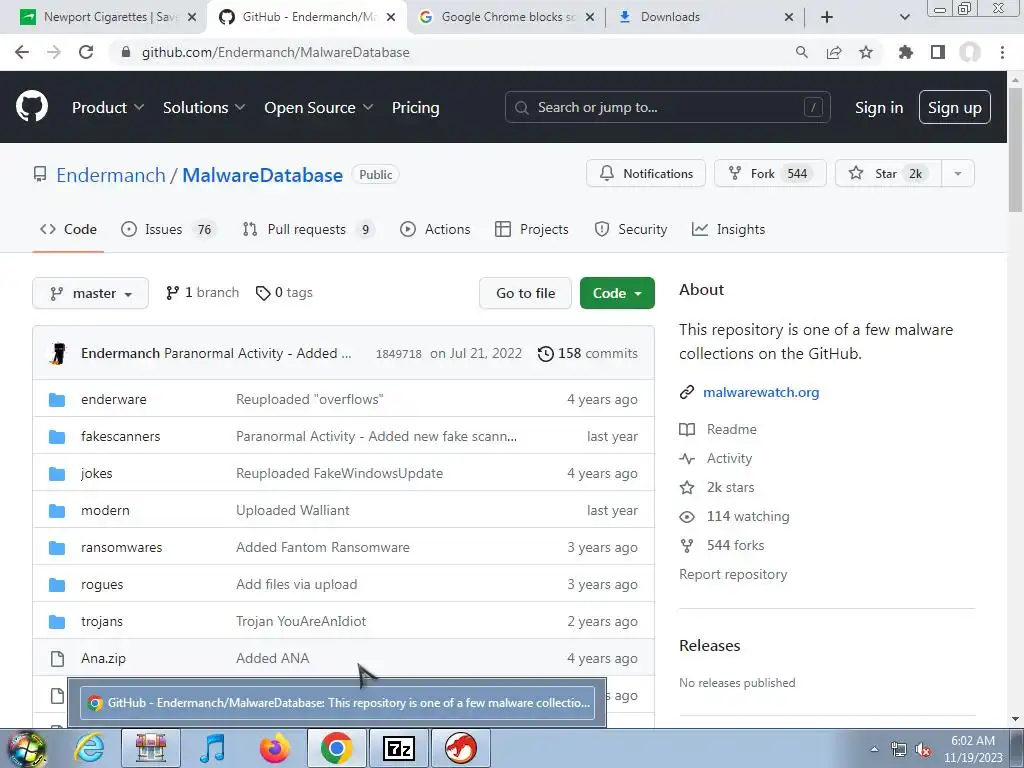
Task: Click in the GitHub search field
Action: [667, 107]
